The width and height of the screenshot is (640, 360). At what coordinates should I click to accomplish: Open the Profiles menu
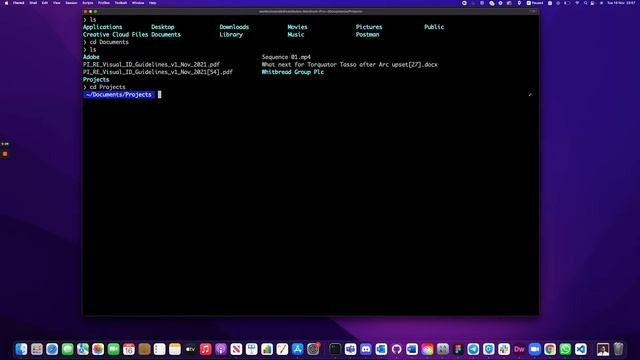(104, 3)
